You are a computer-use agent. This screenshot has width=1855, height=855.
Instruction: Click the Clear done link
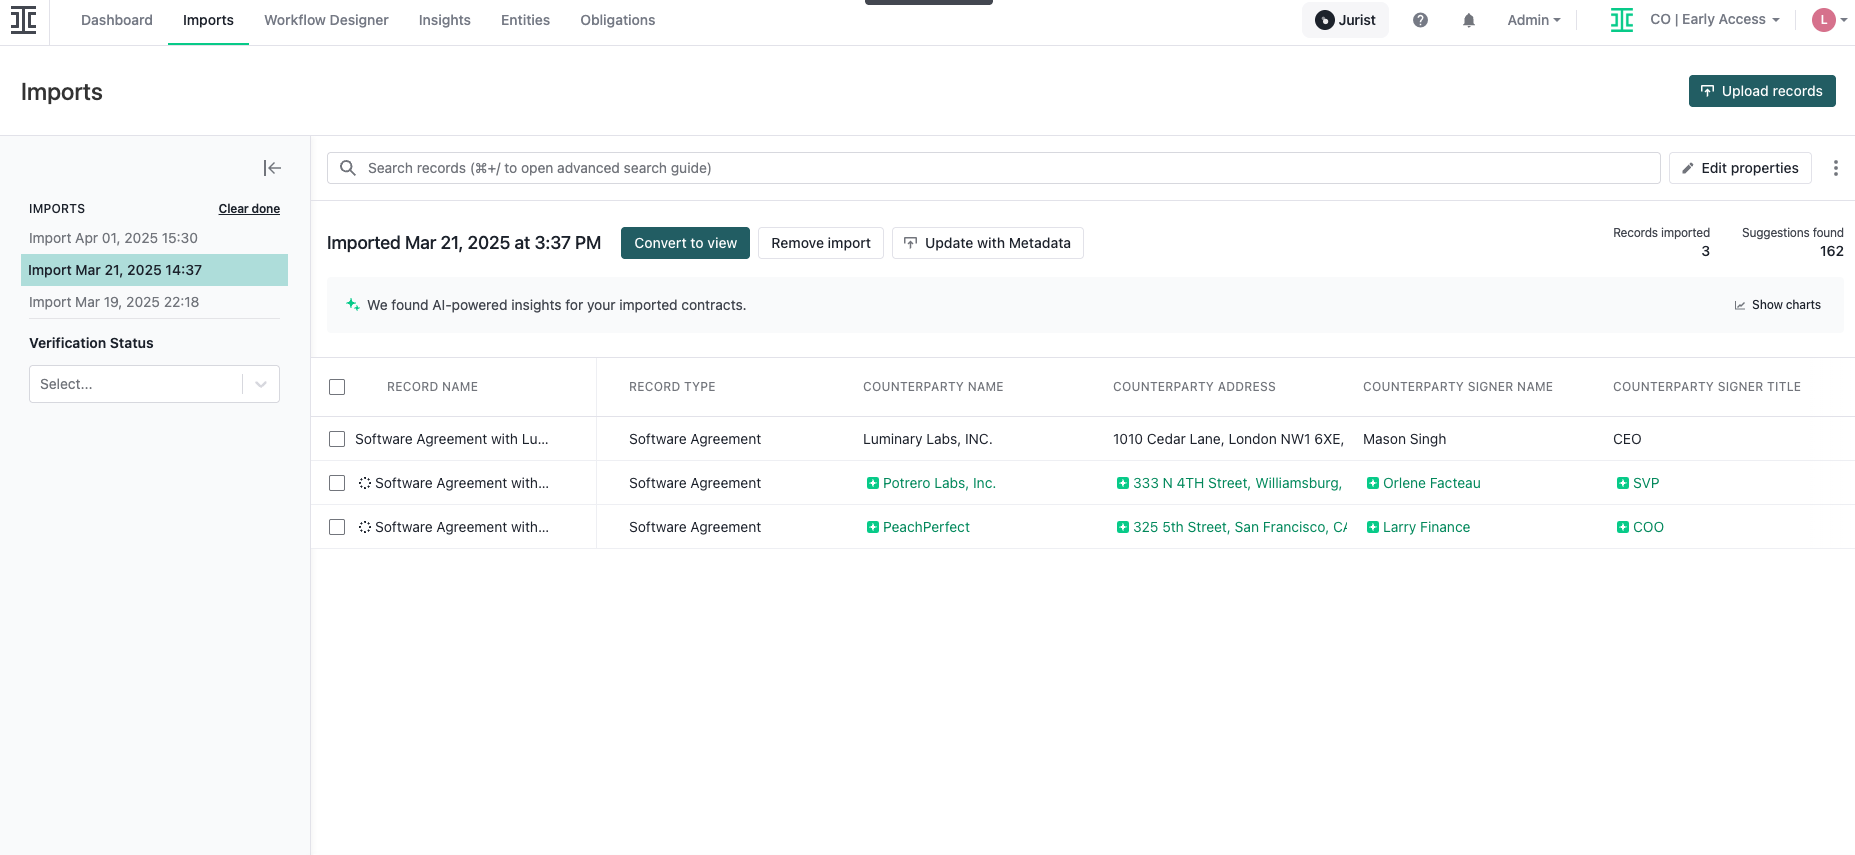[x=249, y=209]
